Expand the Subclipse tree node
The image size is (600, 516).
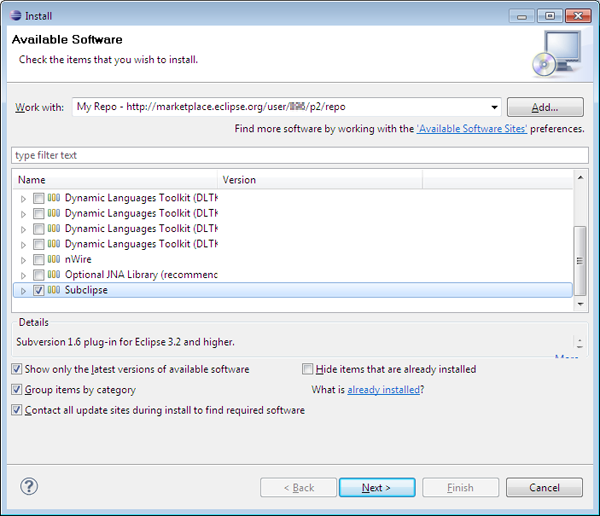click(x=23, y=290)
